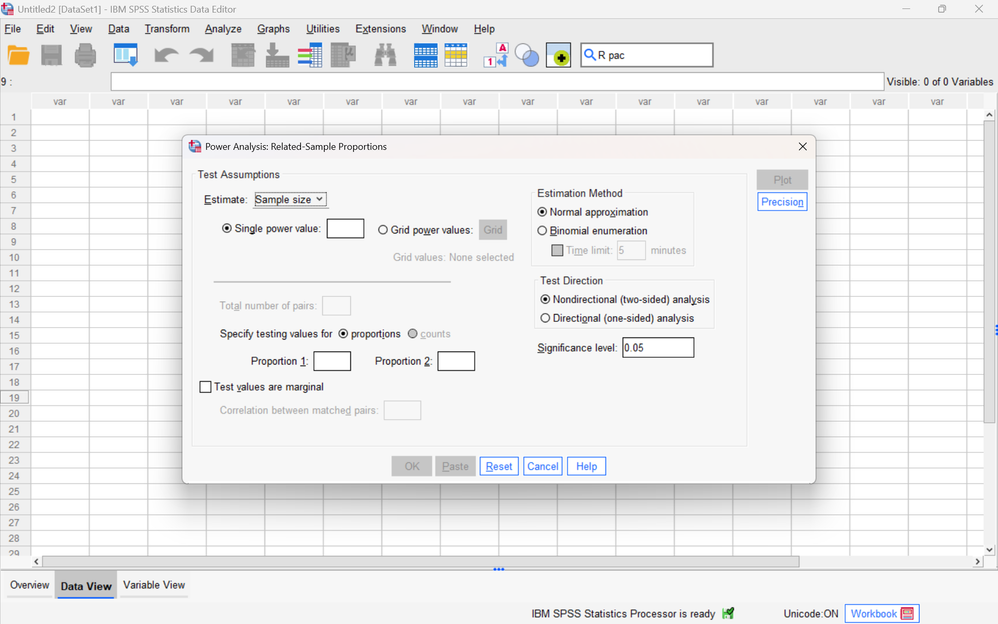The width and height of the screenshot is (998, 624).
Task: Click the Significance level field
Action: click(x=658, y=348)
